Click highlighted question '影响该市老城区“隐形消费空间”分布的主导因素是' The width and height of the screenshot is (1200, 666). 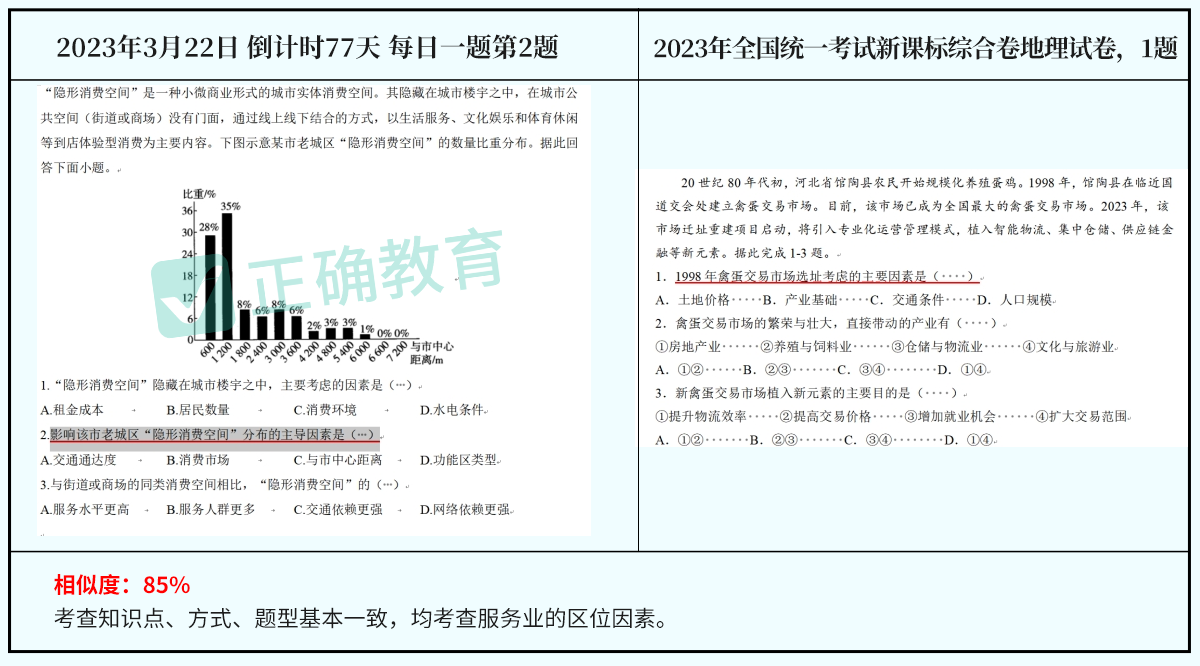pos(212,435)
